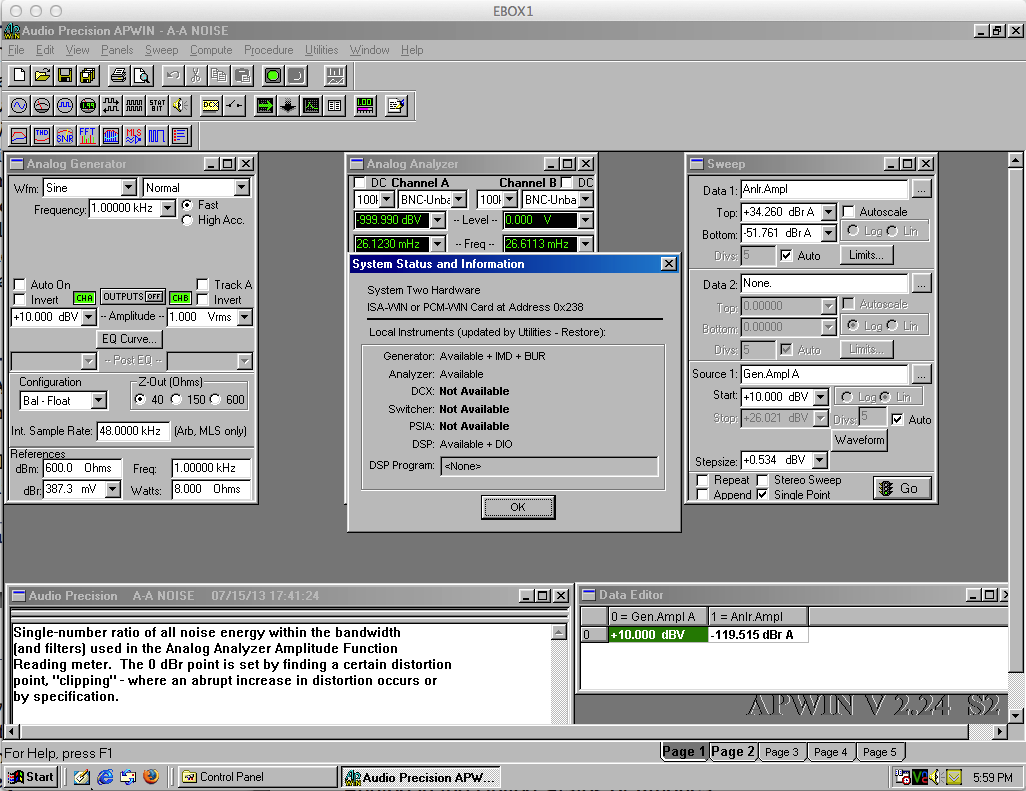This screenshot has height=791, width=1026.
Task: Enable the Auto On checkbox
Action: (20, 285)
